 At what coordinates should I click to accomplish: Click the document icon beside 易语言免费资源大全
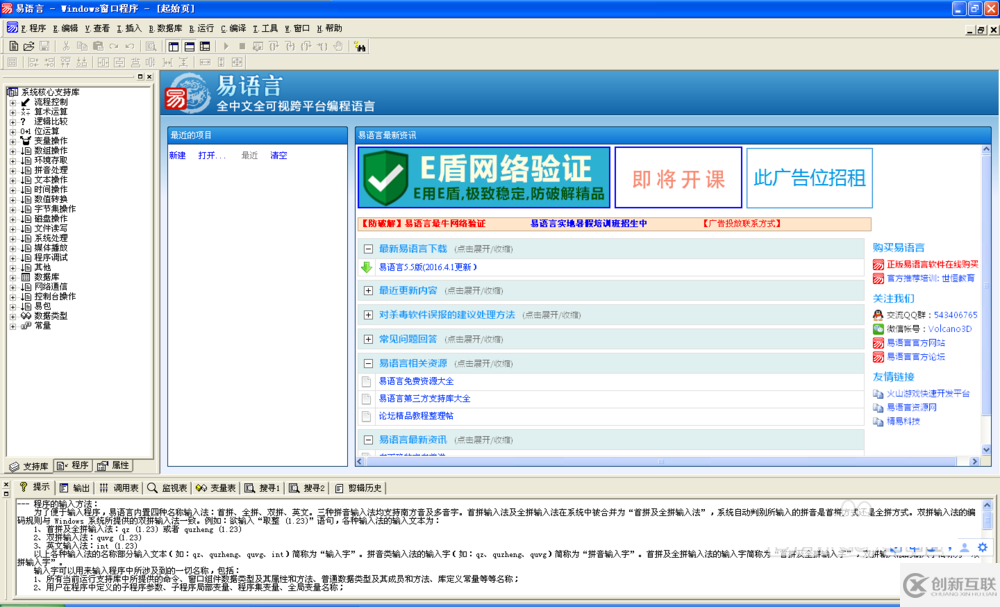pos(367,381)
